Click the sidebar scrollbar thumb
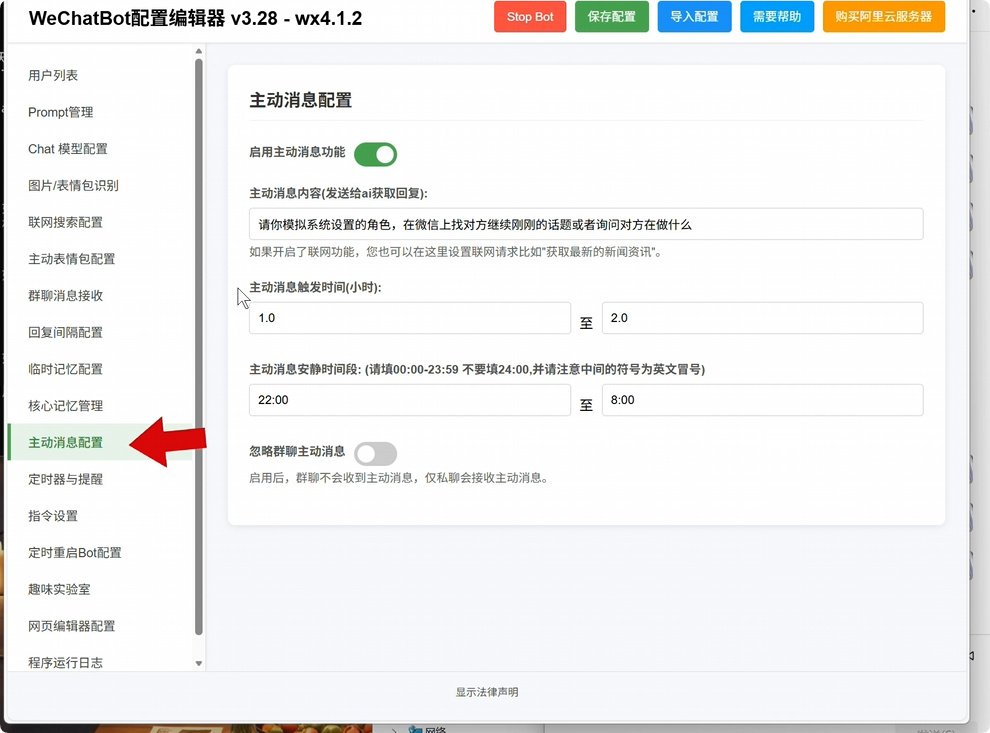Screen dimensions: 990x733 coord(199,346)
